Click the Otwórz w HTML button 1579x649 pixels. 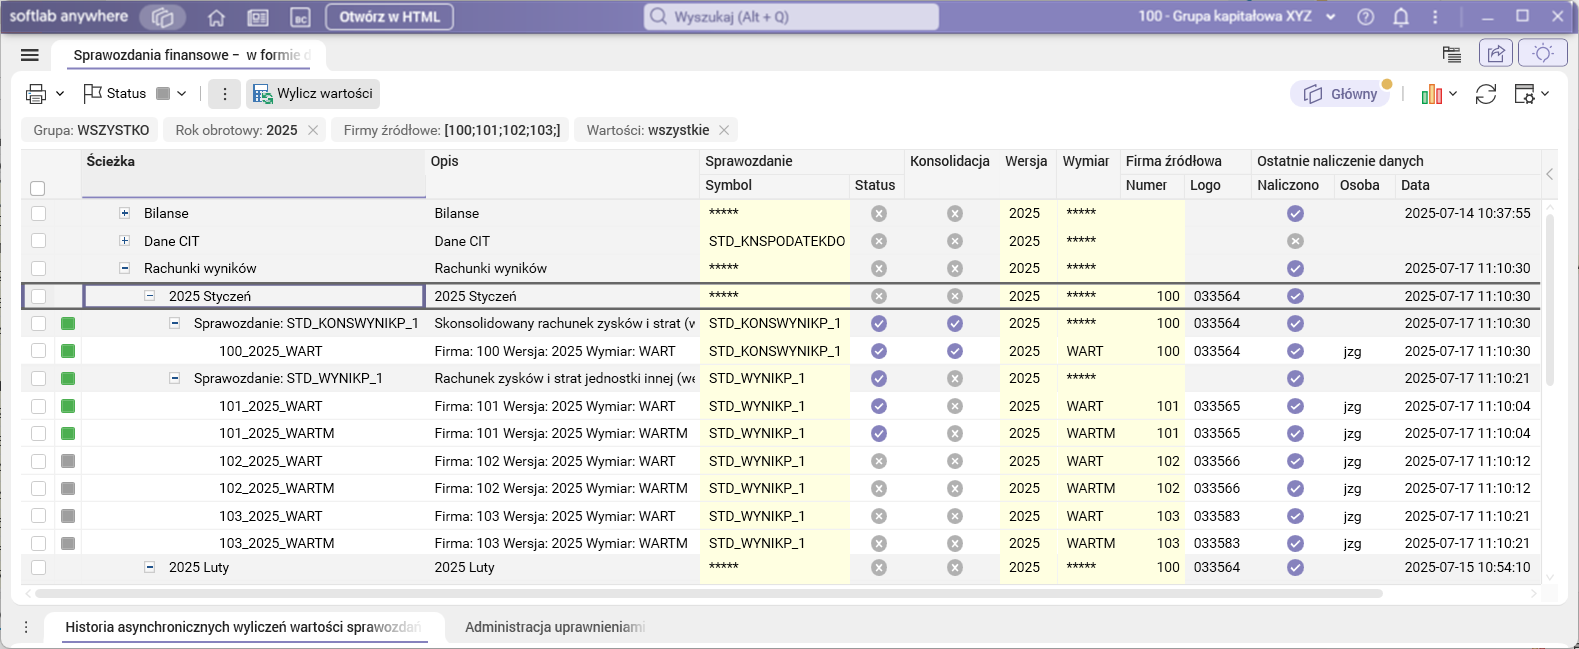click(389, 17)
